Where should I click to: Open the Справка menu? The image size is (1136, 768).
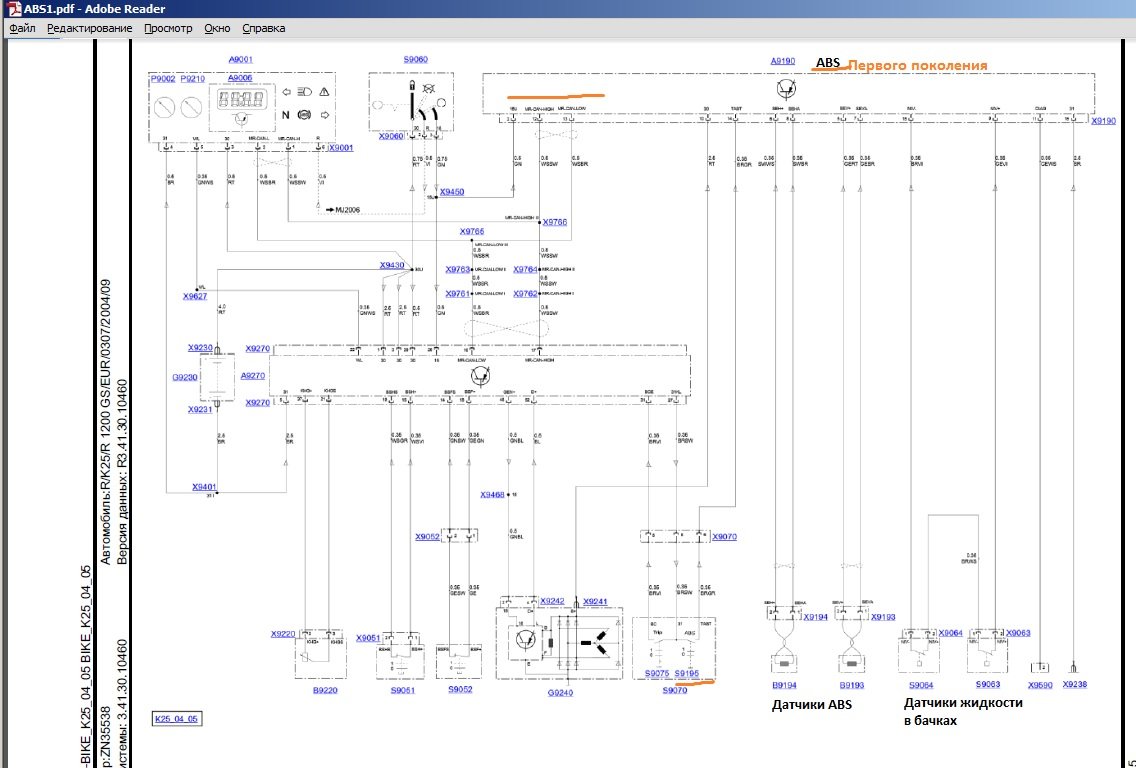tap(264, 28)
